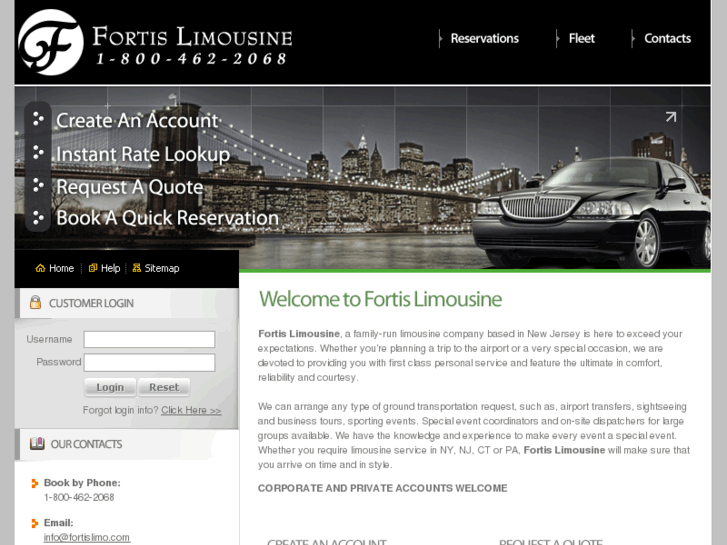Click the Create An Account banner link
The width and height of the screenshot is (727, 545).
click(137, 121)
